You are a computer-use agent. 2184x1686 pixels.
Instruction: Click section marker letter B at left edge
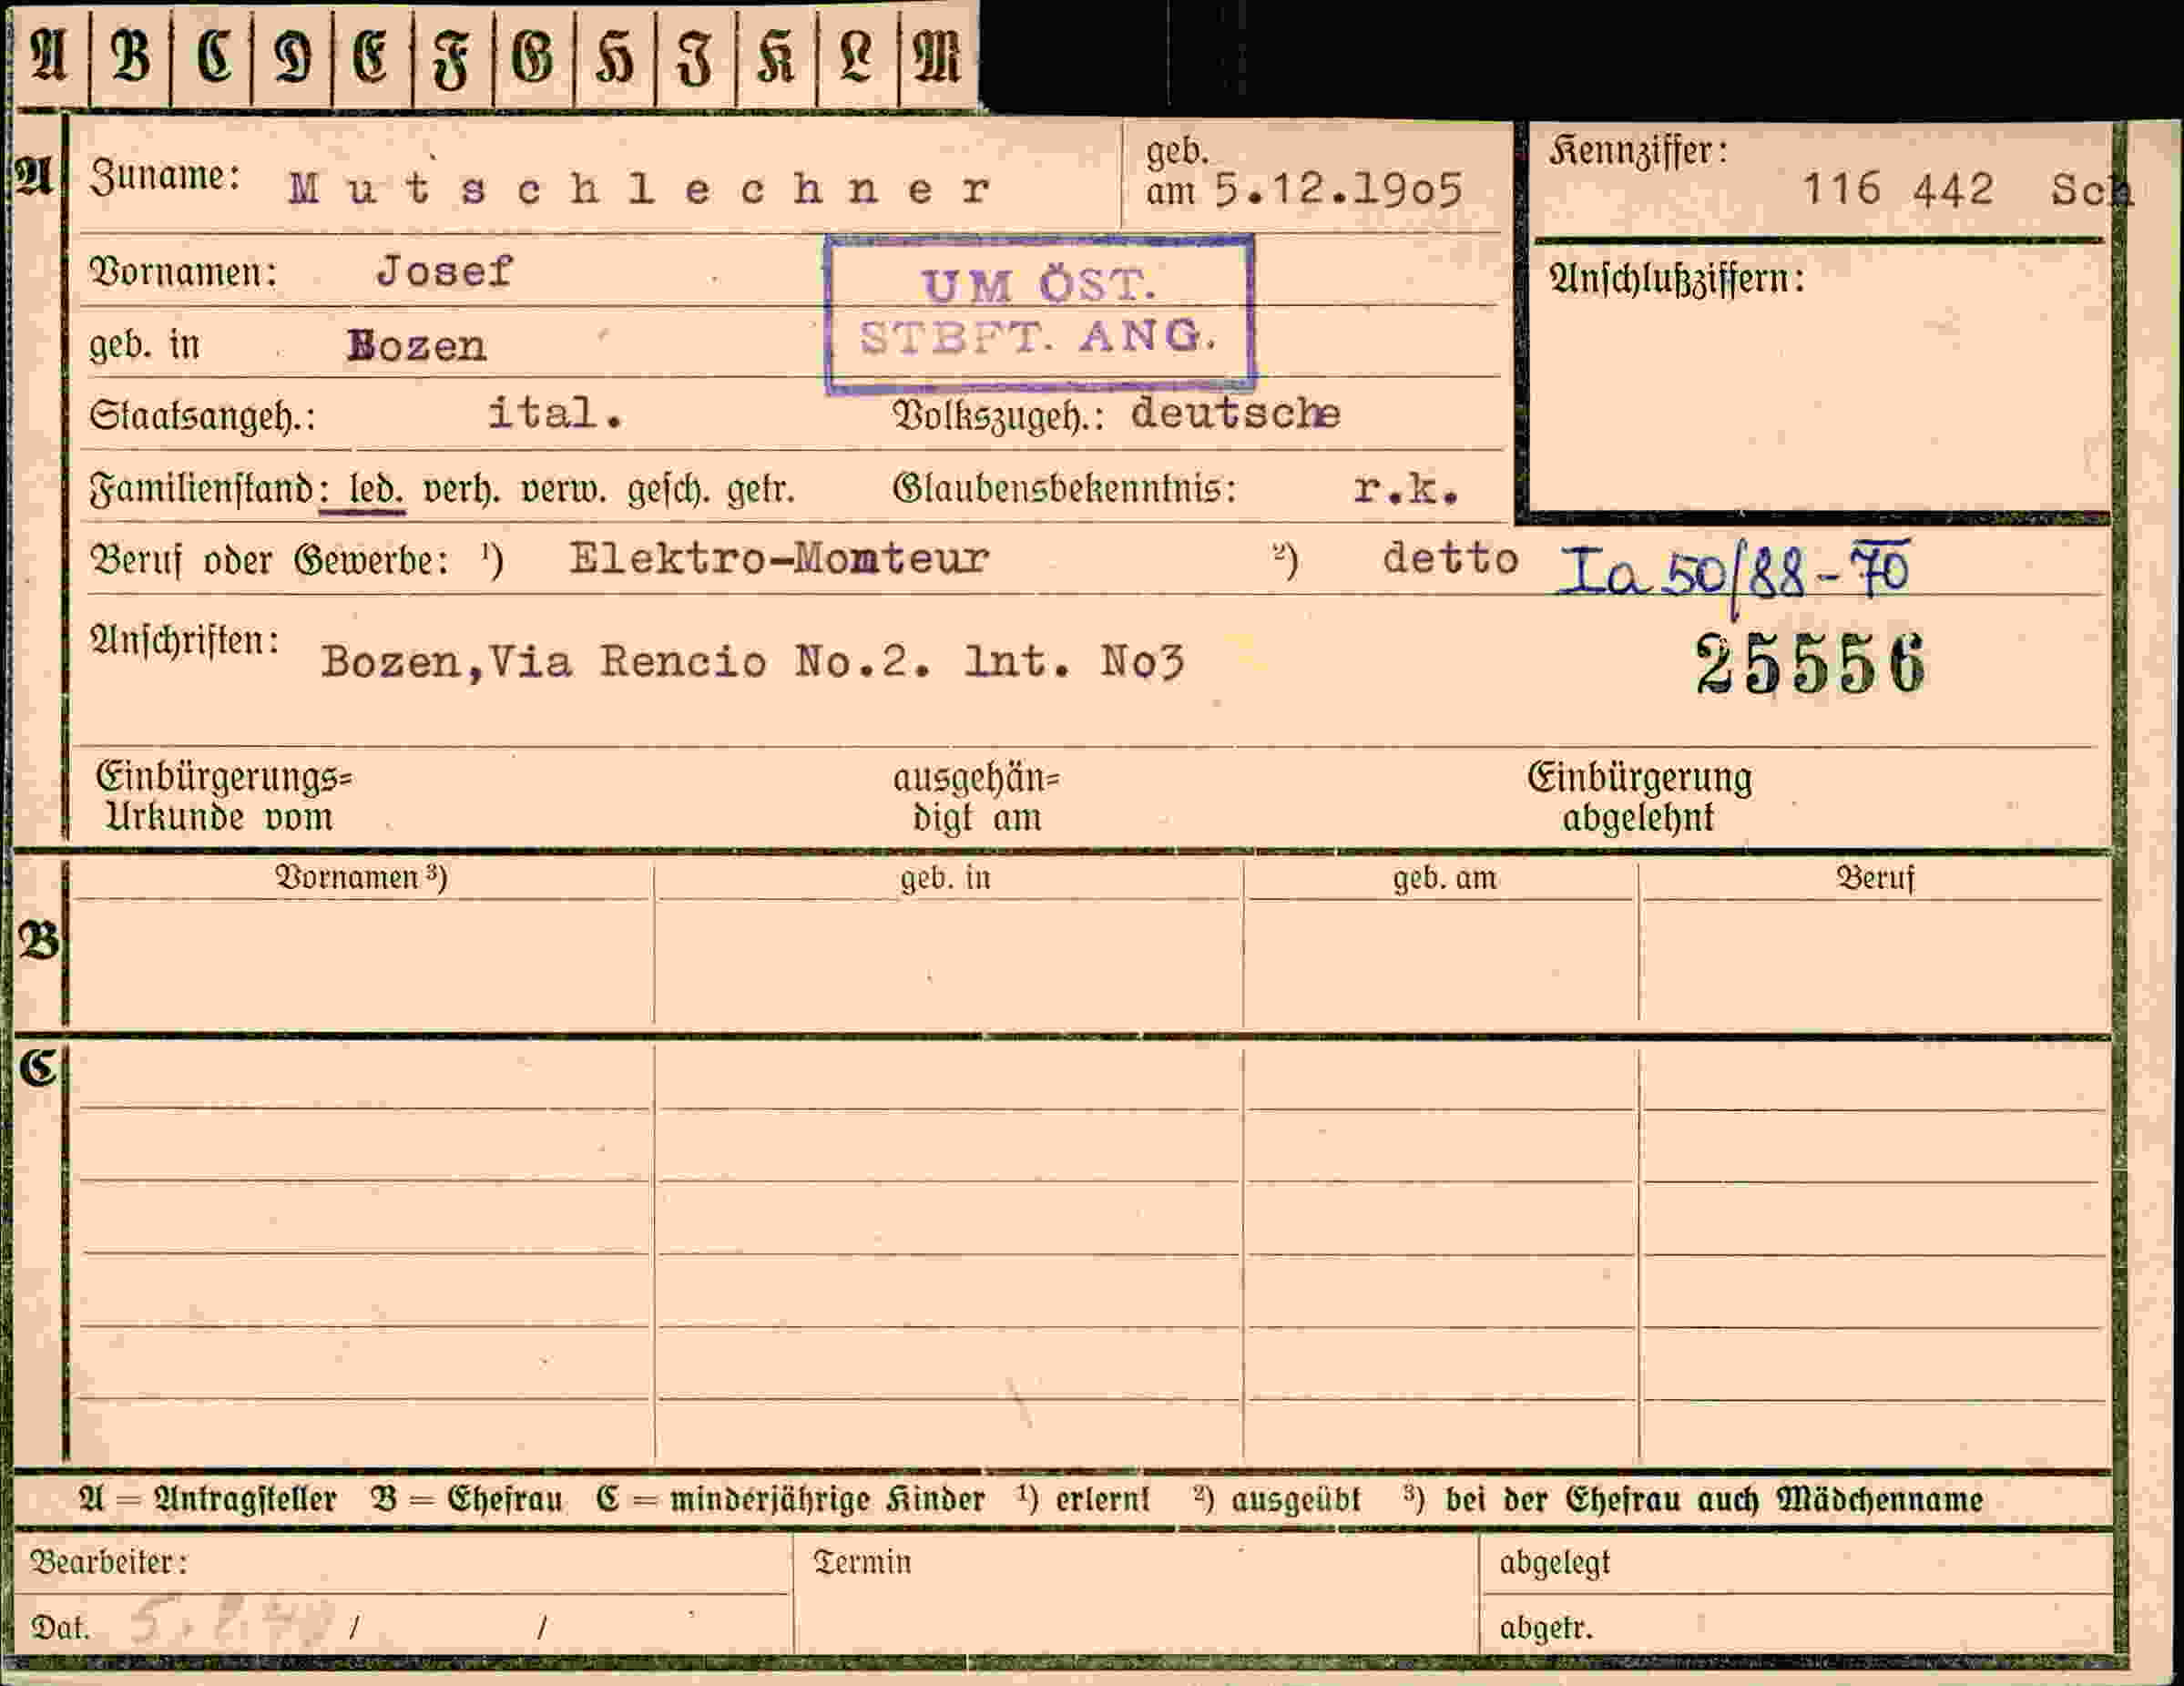point(38,940)
